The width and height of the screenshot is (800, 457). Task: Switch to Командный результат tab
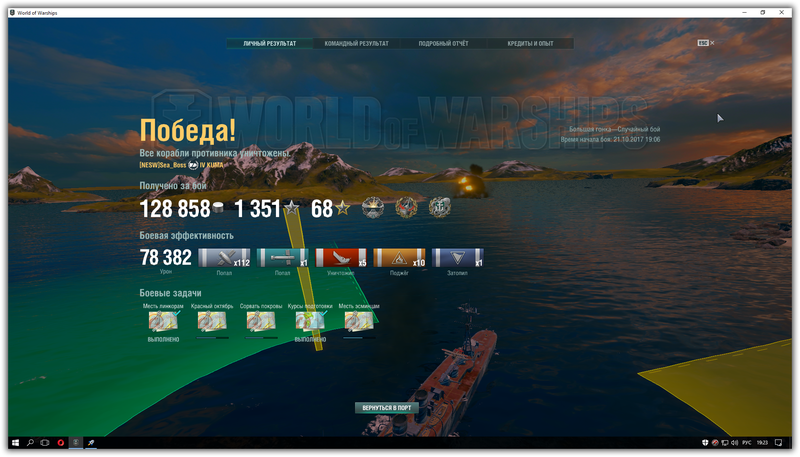point(356,43)
